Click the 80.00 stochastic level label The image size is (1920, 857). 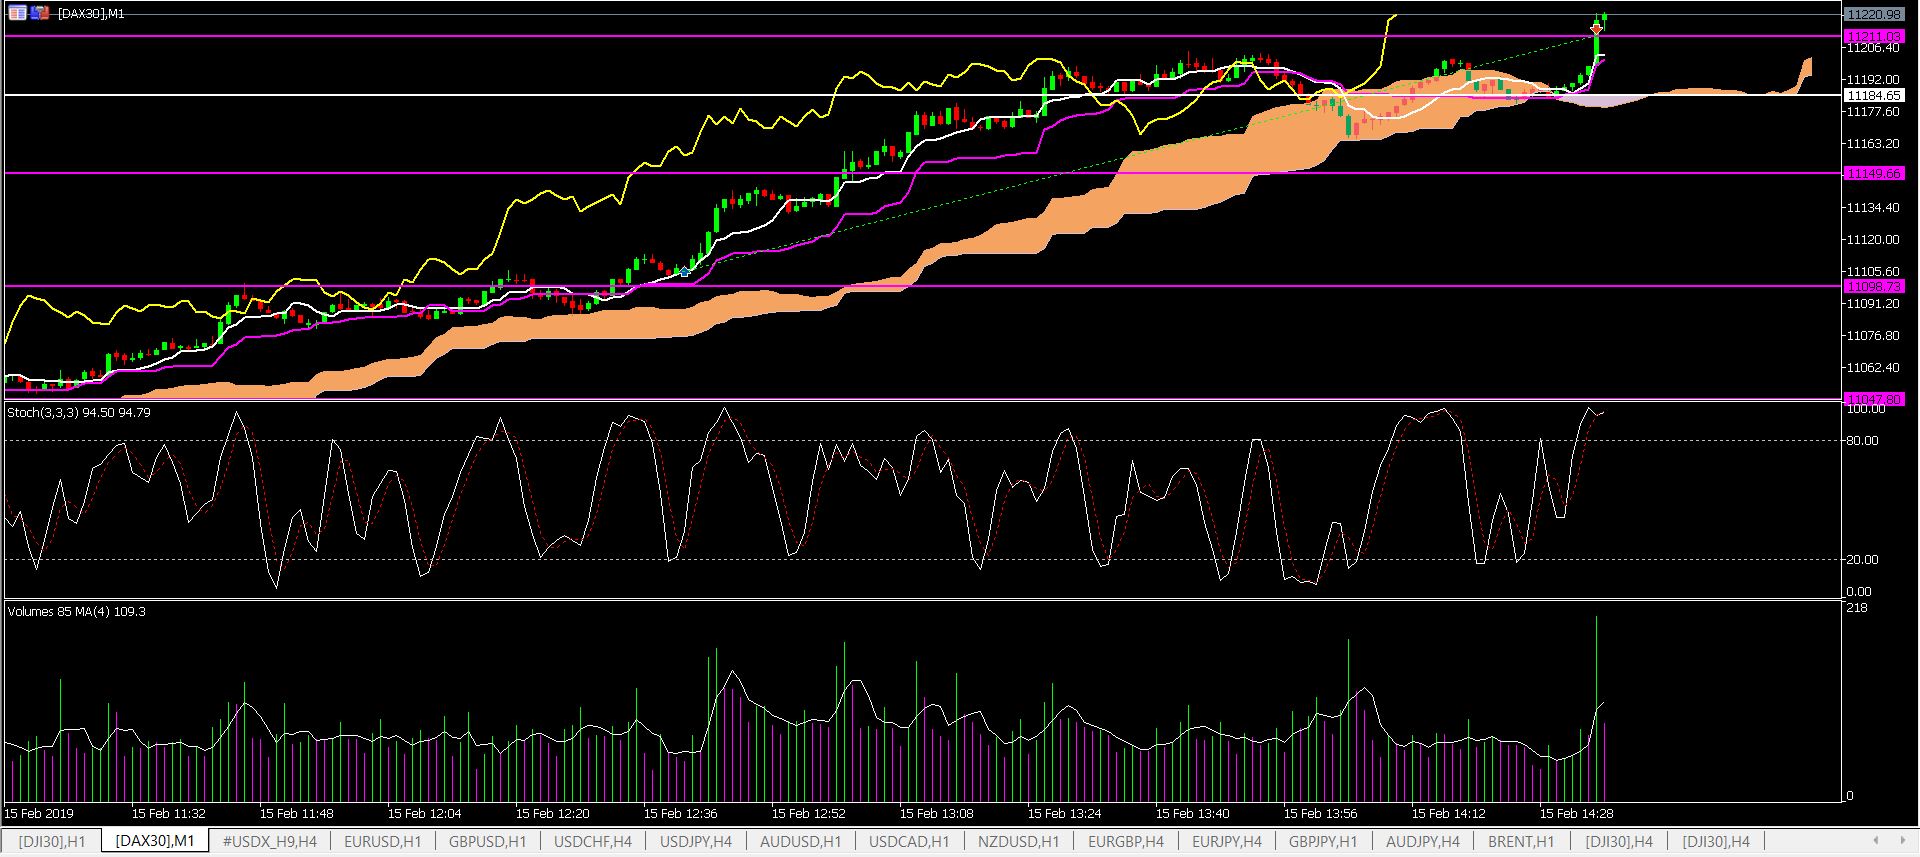coord(1863,440)
